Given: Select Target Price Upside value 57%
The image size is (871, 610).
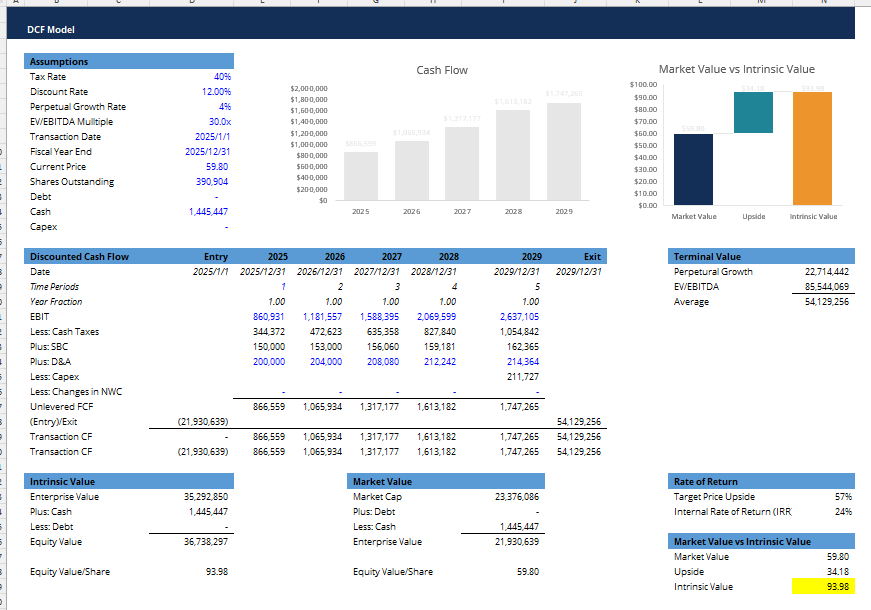Looking at the screenshot, I should click(x=843, y=497).
